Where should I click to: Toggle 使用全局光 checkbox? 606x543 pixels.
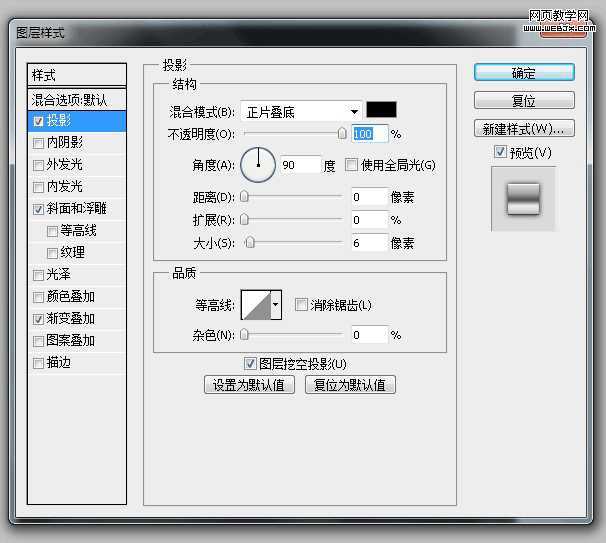tap(351, 165)
